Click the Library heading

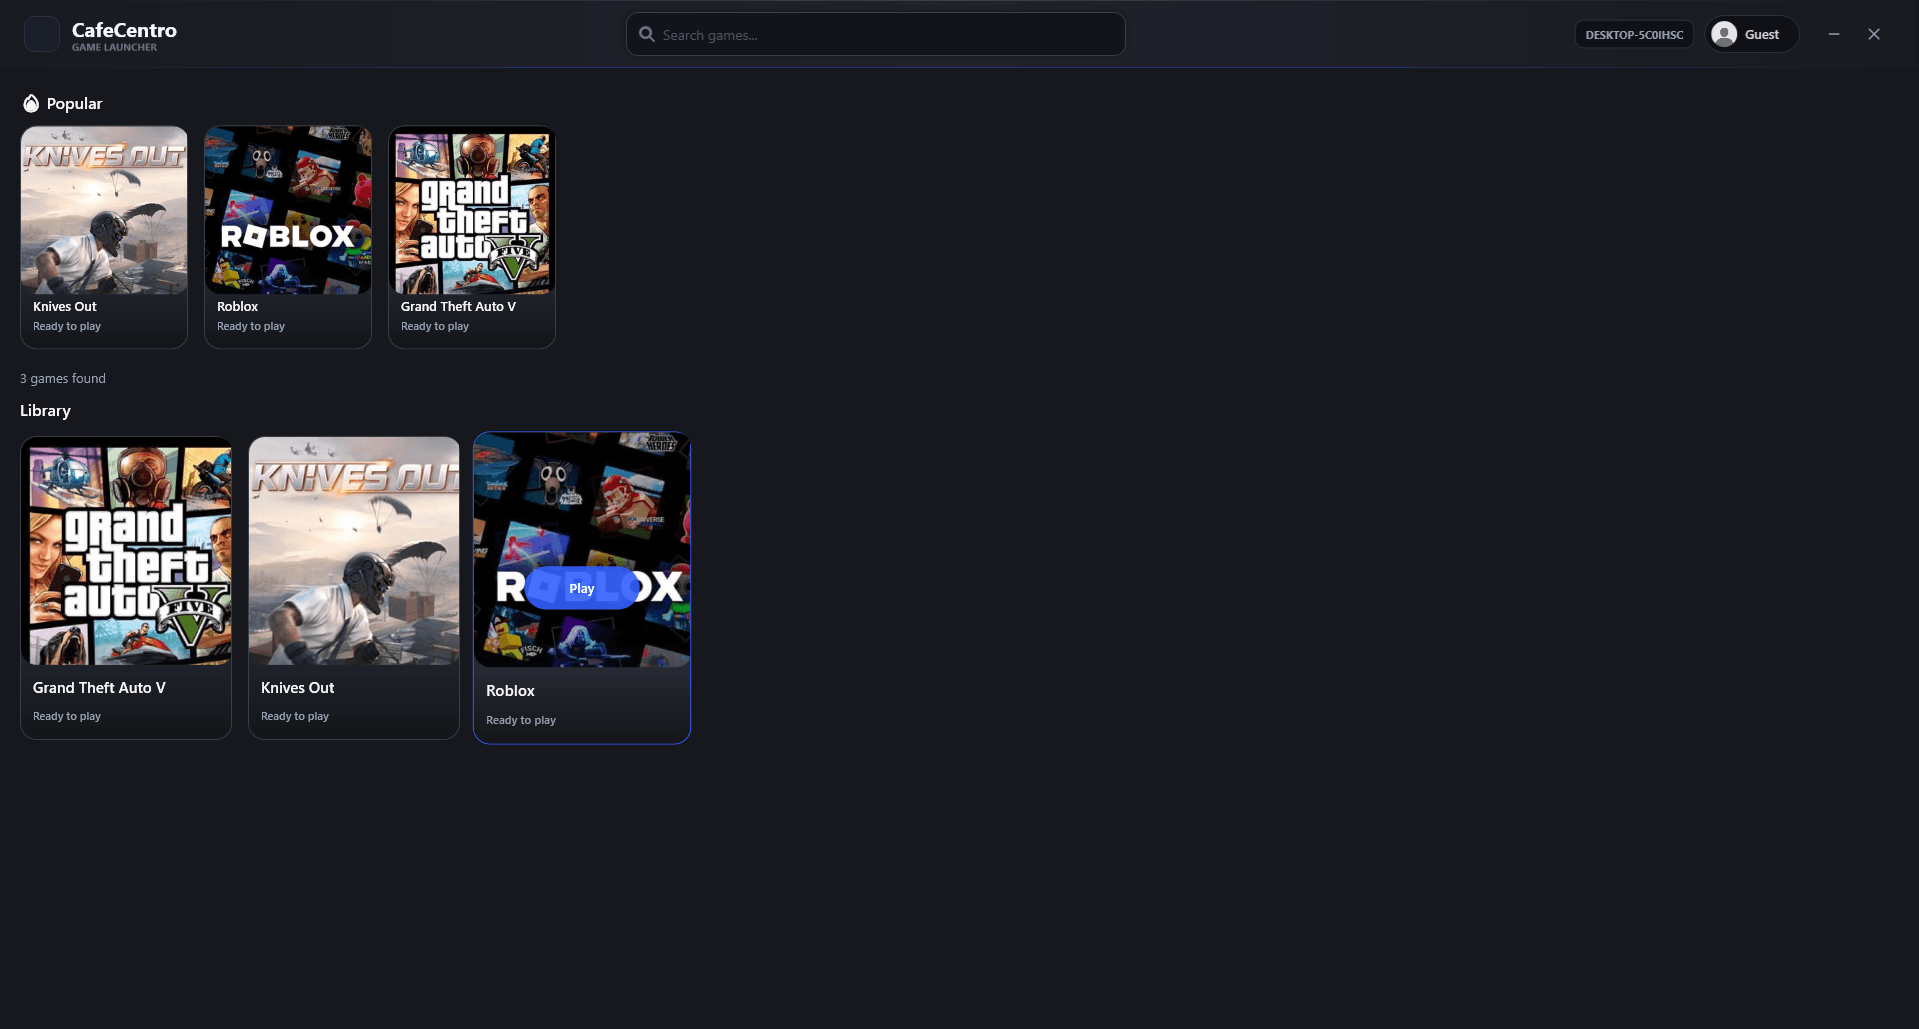click(45, 411)
